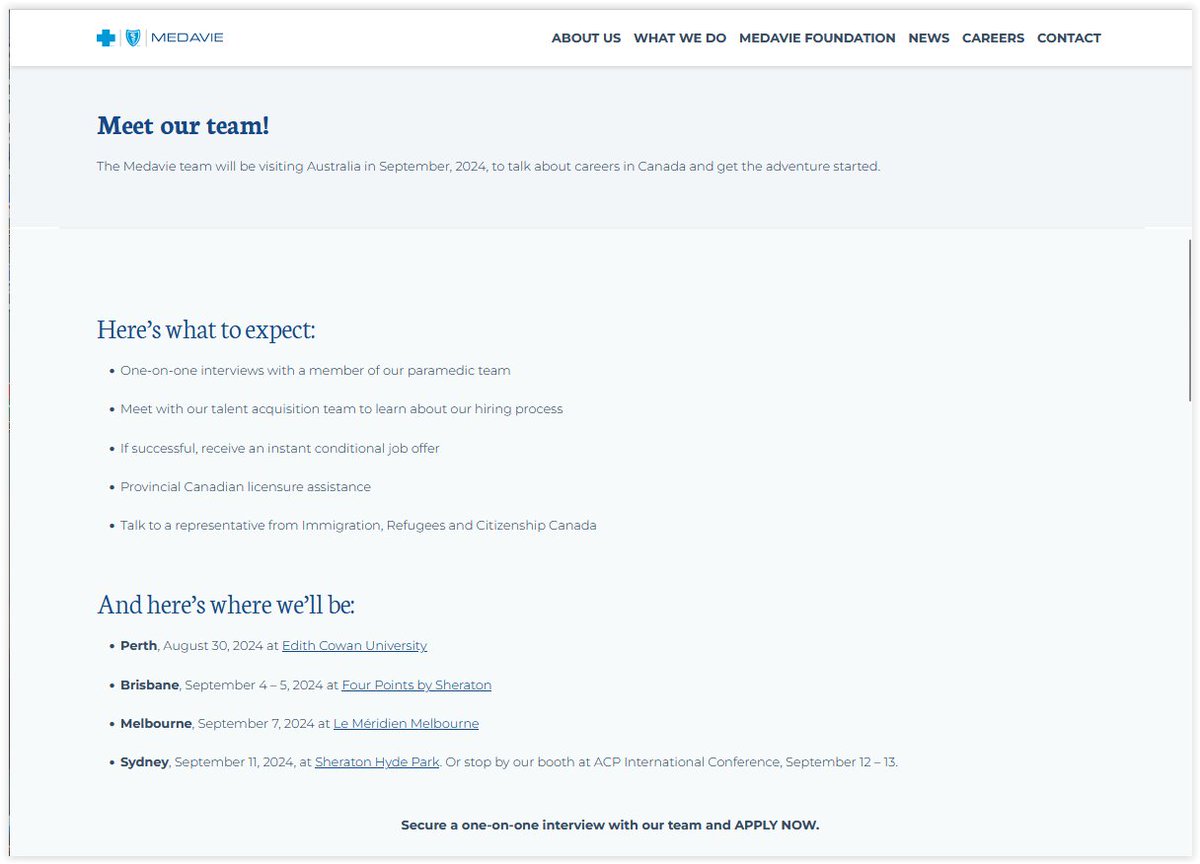Open the ABOUT US menu

(586, 38)
